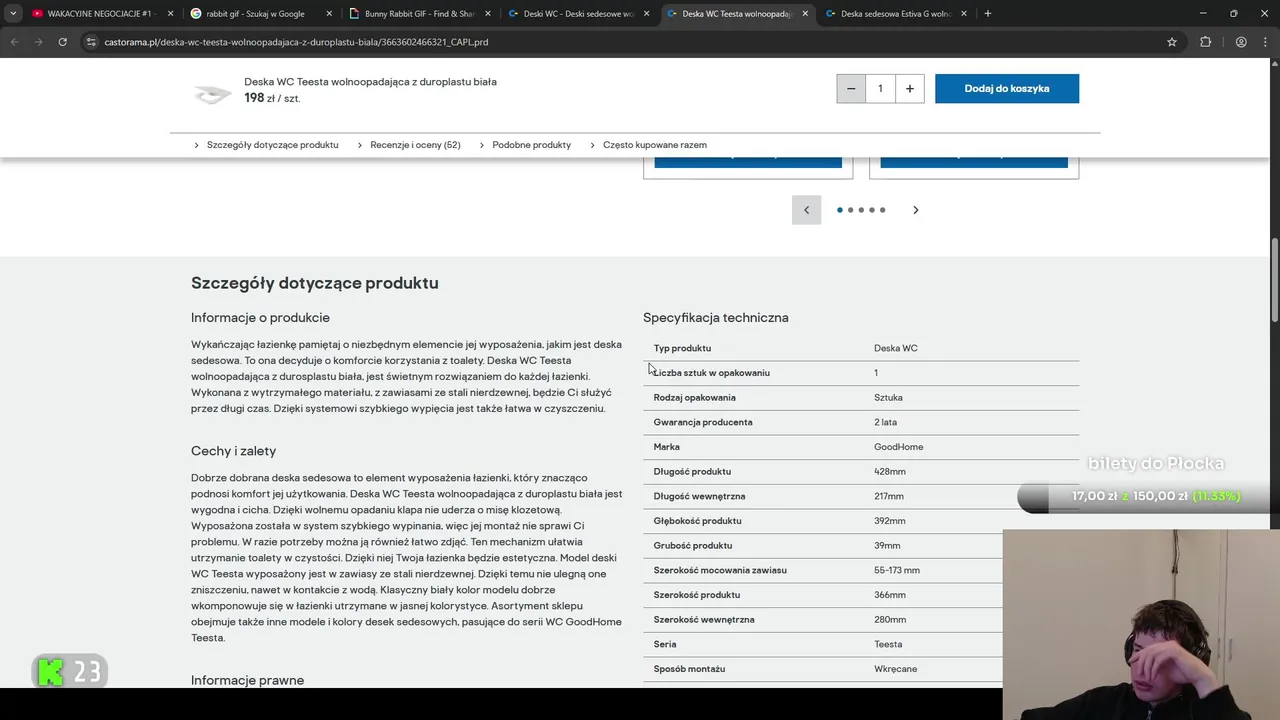This screenshot has height=720, width=1280.
Task: Click the reload page icon
Action: (x=62, y=42)
